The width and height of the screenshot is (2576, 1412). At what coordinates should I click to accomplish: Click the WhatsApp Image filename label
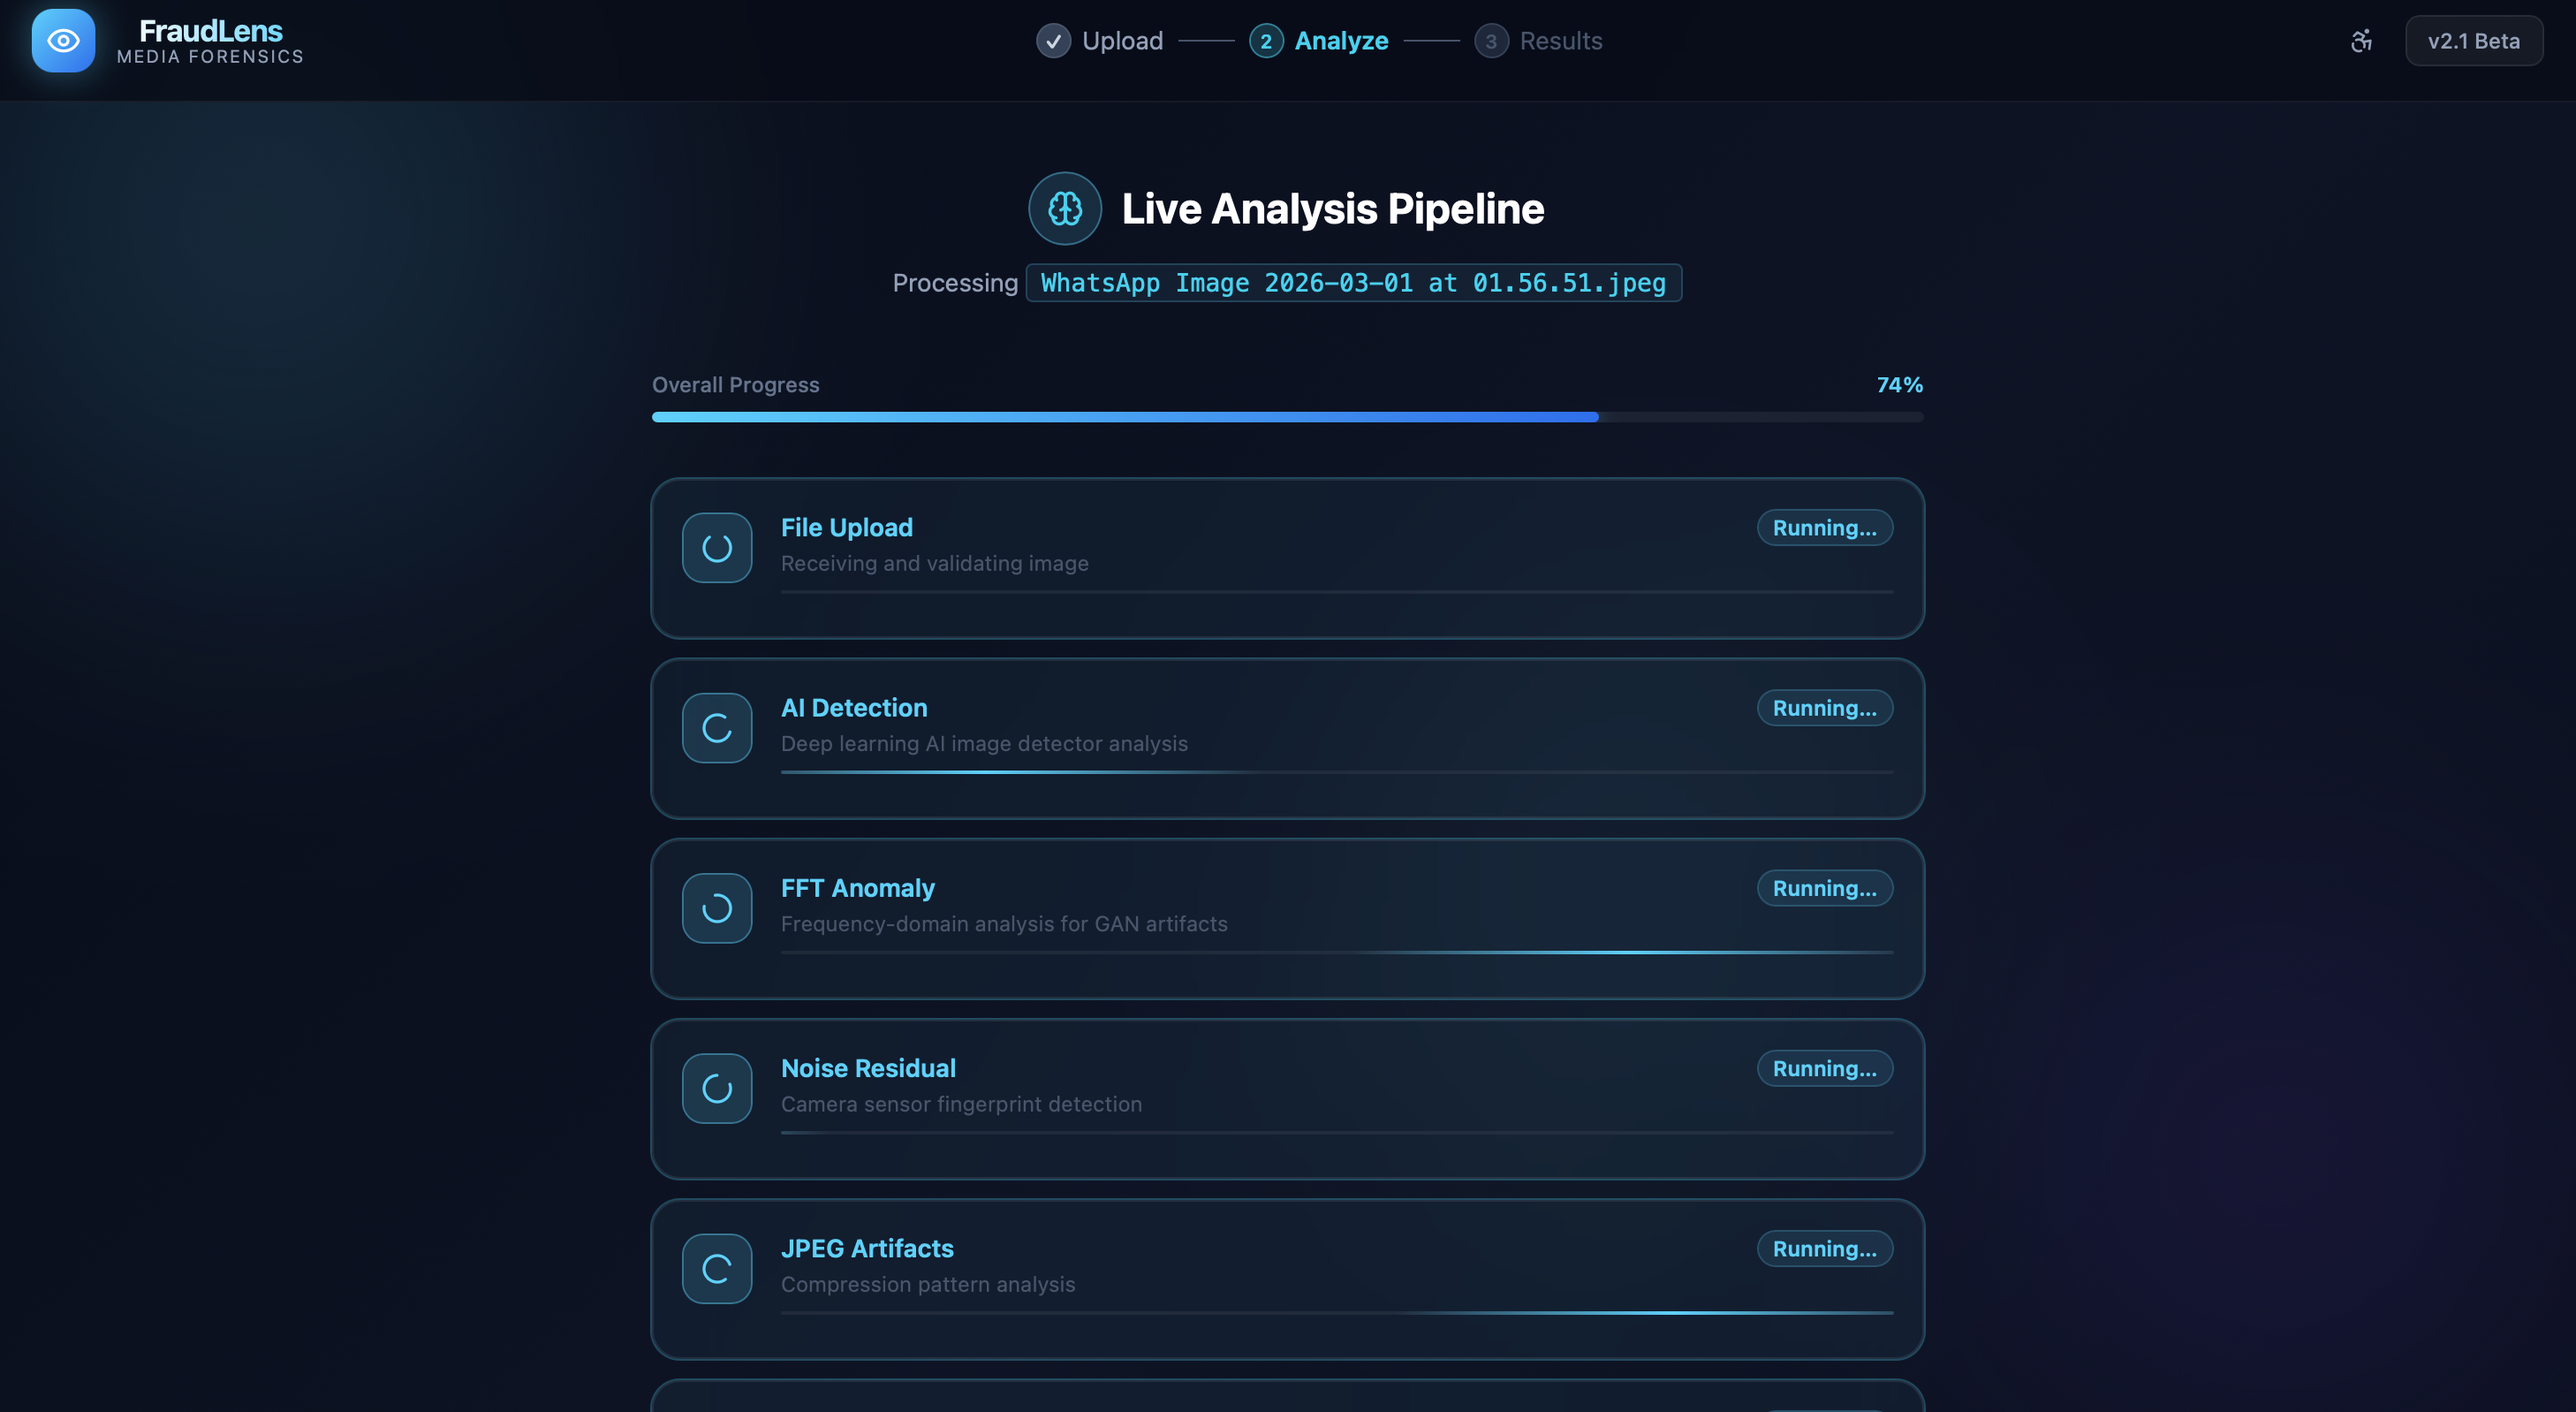[1353, 283]
